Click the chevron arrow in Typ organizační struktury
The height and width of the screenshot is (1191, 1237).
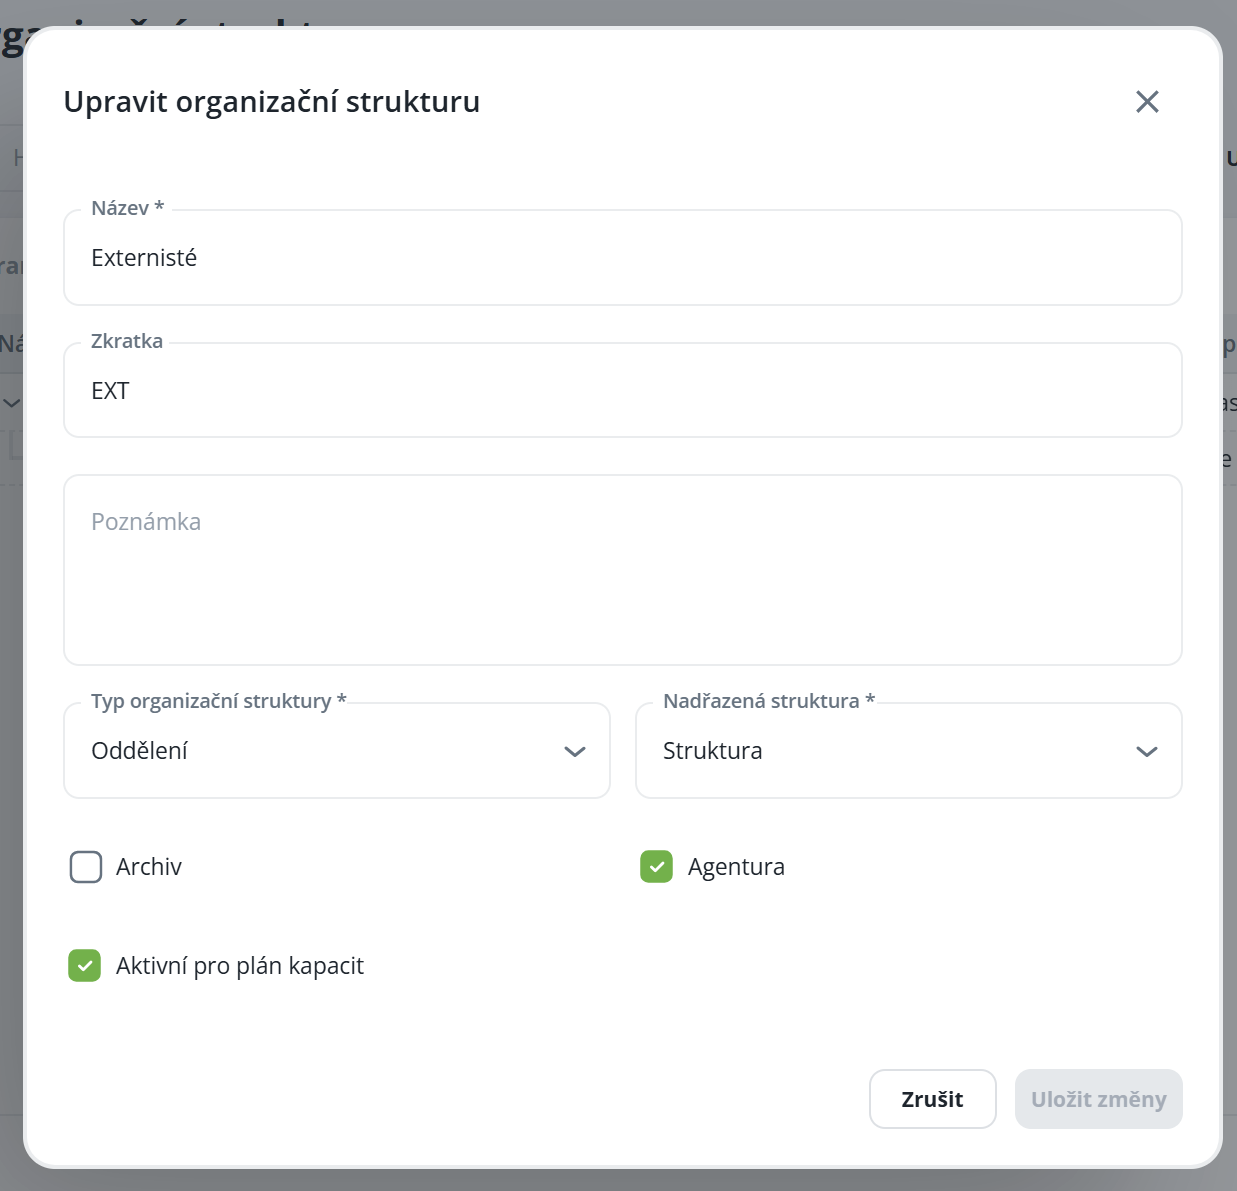click(x=574, y=751)
